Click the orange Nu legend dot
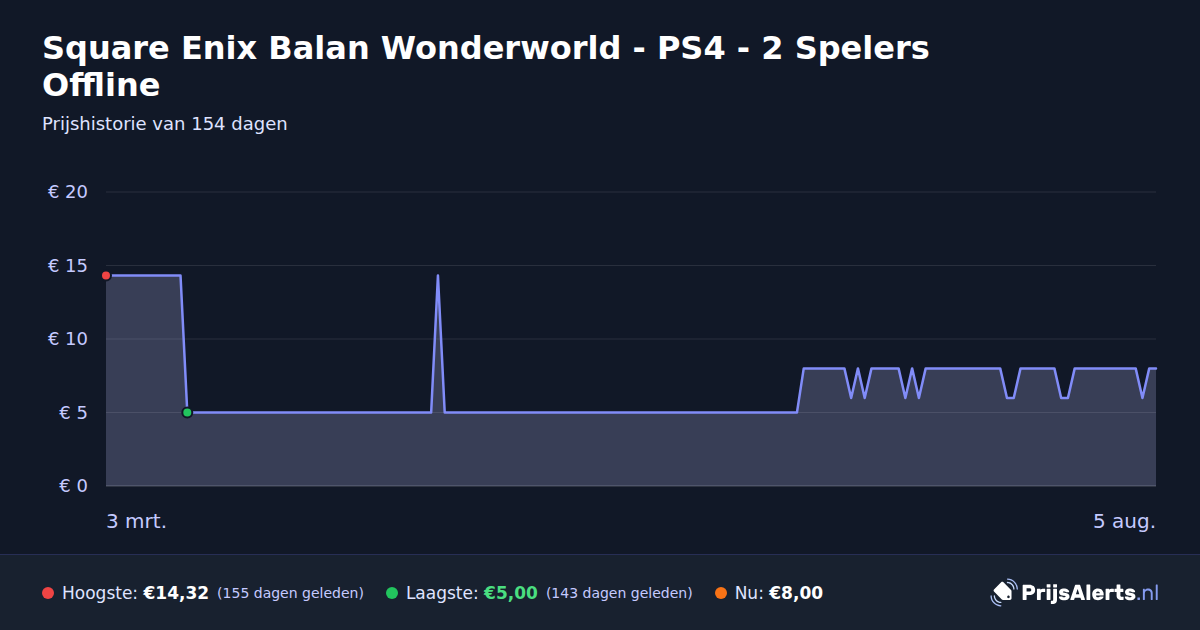The image size is (1200, 630). tap(721, 593)
